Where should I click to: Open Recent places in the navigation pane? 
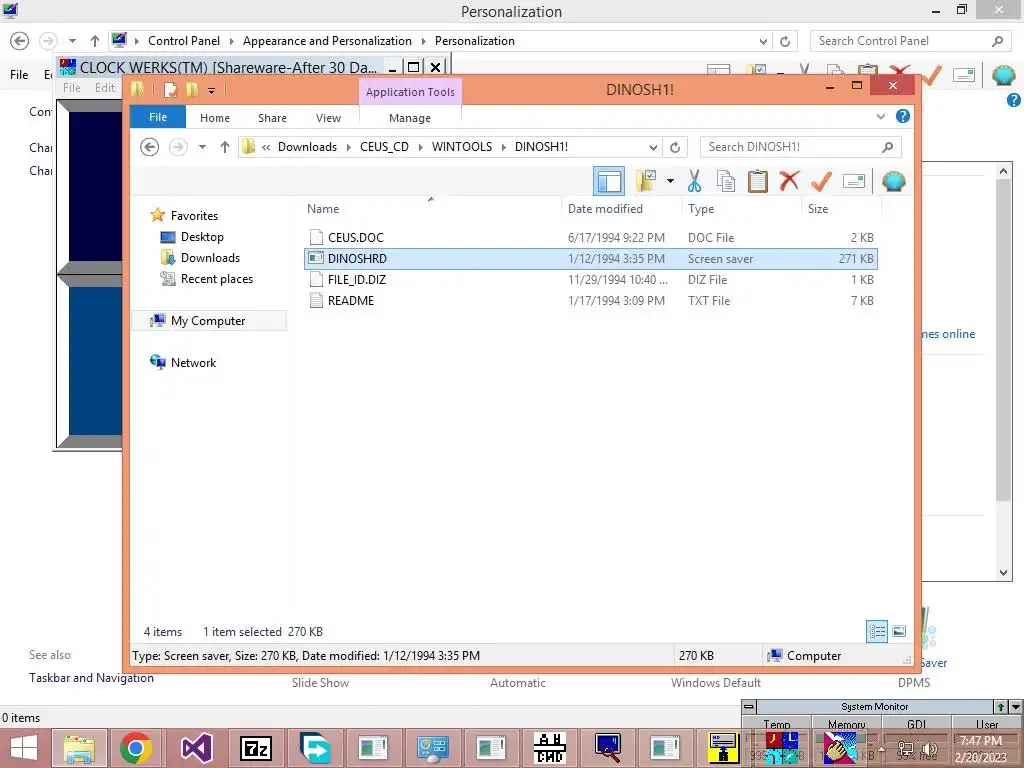coord(216,279)
